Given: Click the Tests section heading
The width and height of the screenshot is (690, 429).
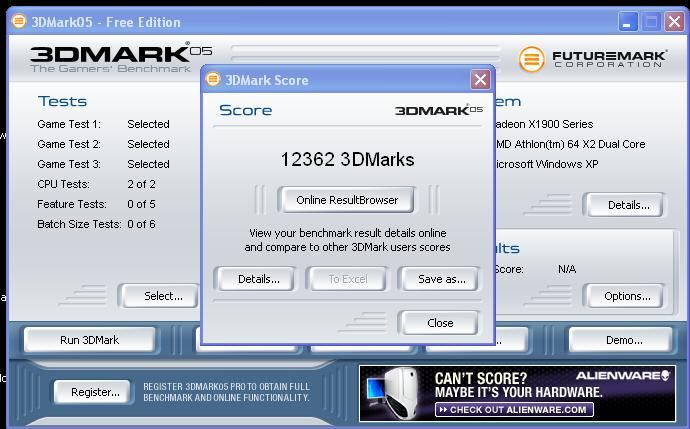Looking at the screenshot, I should tap(62, 101).
